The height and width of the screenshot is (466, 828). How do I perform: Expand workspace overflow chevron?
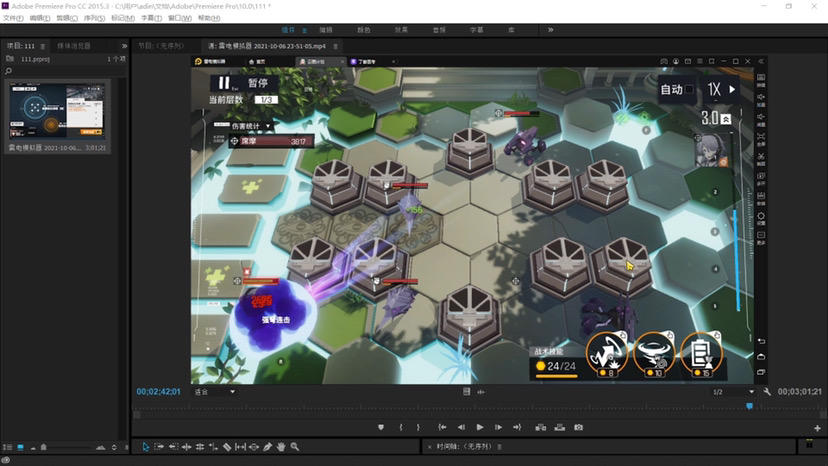(x=550, y=30)
